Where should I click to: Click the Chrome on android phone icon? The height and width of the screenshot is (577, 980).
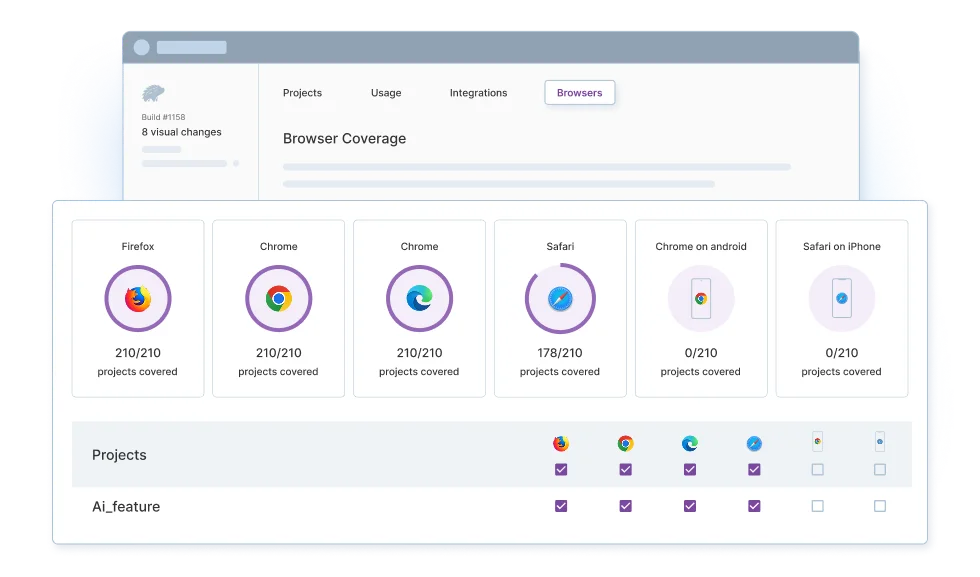pyautogui.click(x=701, y=299)
